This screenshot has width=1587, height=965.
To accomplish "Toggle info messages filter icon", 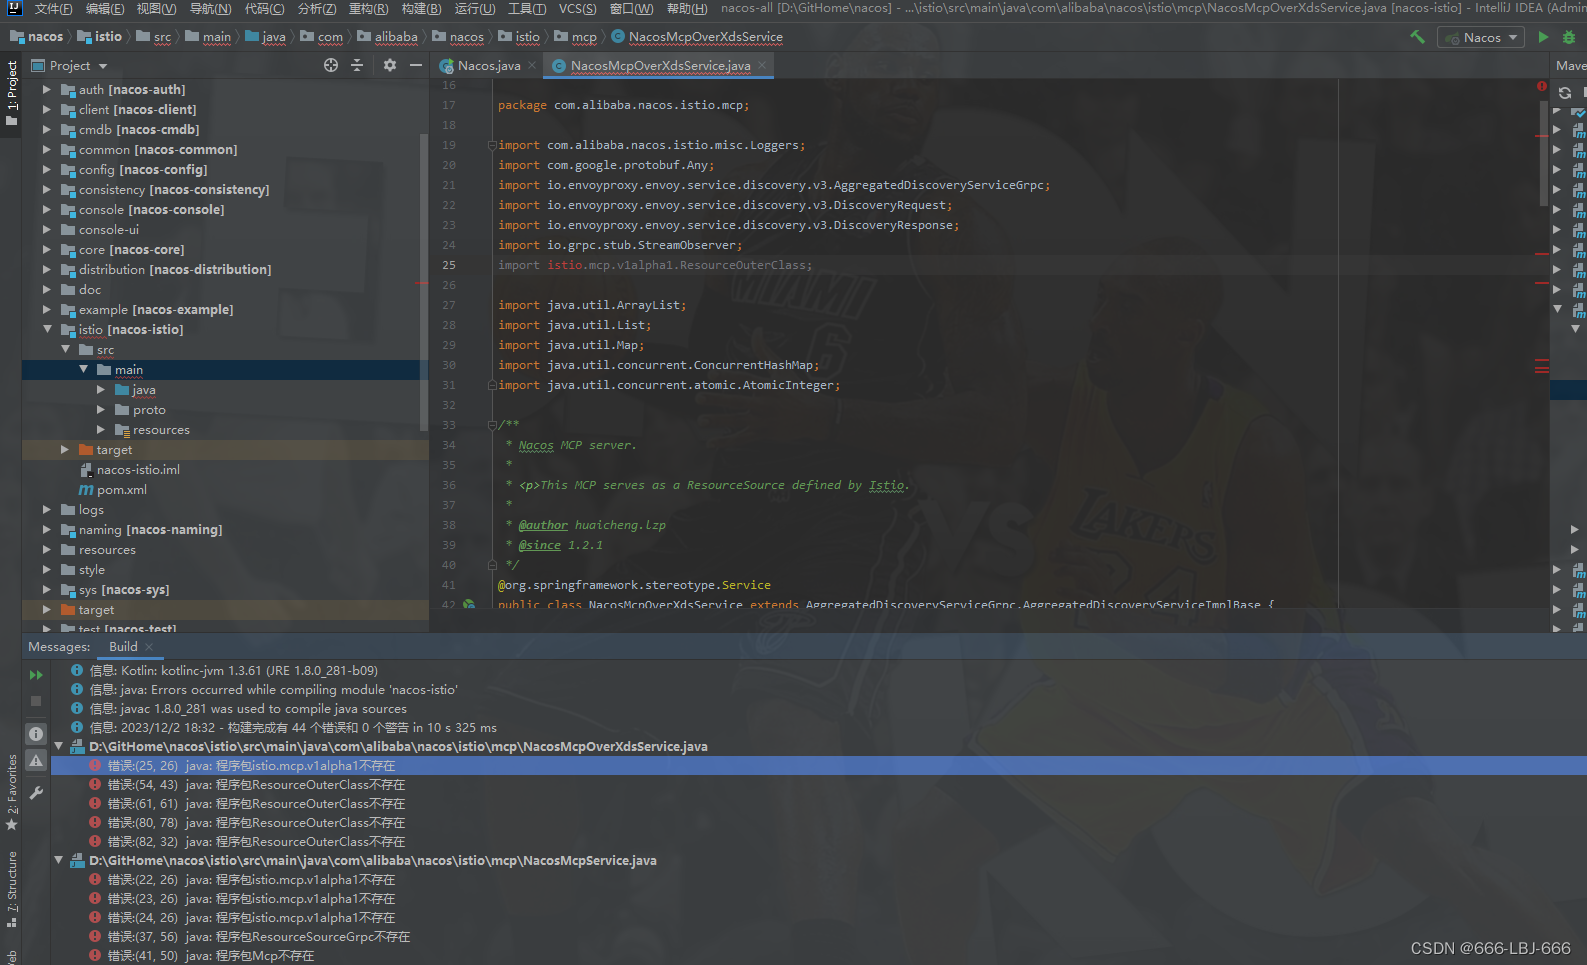I will click(x=36, y=734).
